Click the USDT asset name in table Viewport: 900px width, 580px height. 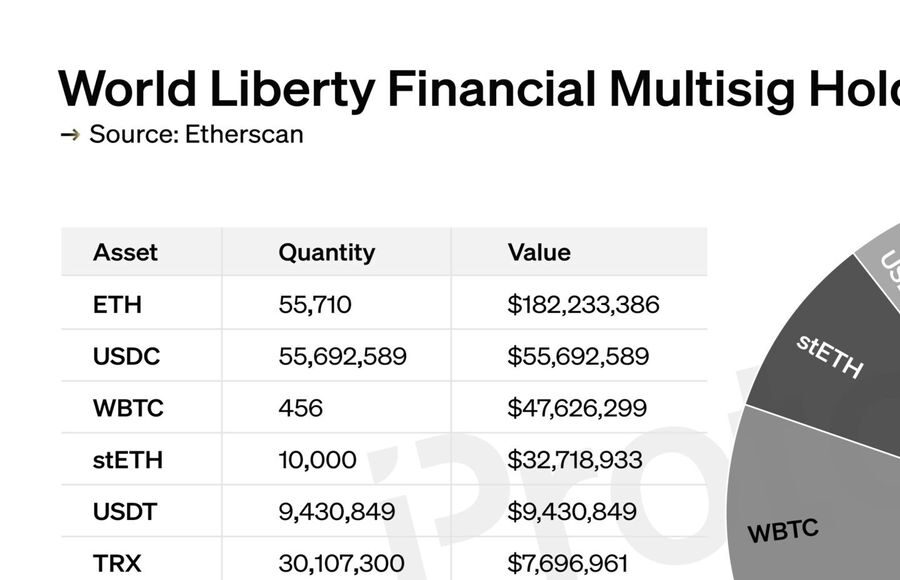pos(126,512)
